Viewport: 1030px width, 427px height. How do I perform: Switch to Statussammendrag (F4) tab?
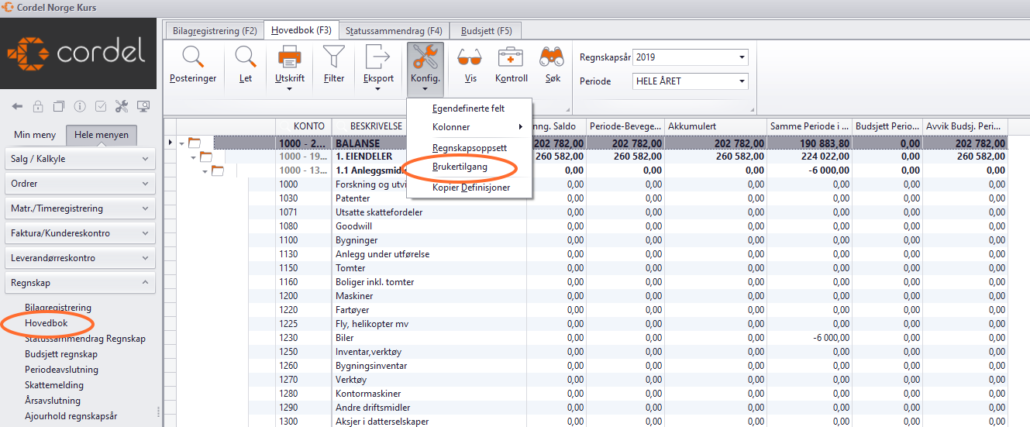pos(394,30)
